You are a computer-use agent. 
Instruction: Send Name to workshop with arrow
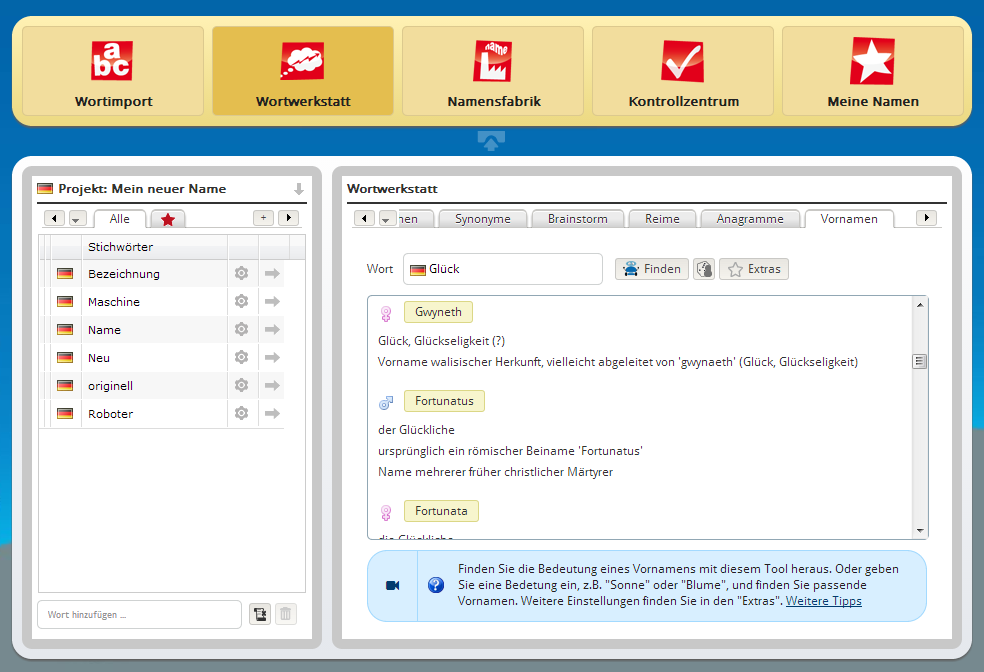pyautogui.click(x=272, y=329)
